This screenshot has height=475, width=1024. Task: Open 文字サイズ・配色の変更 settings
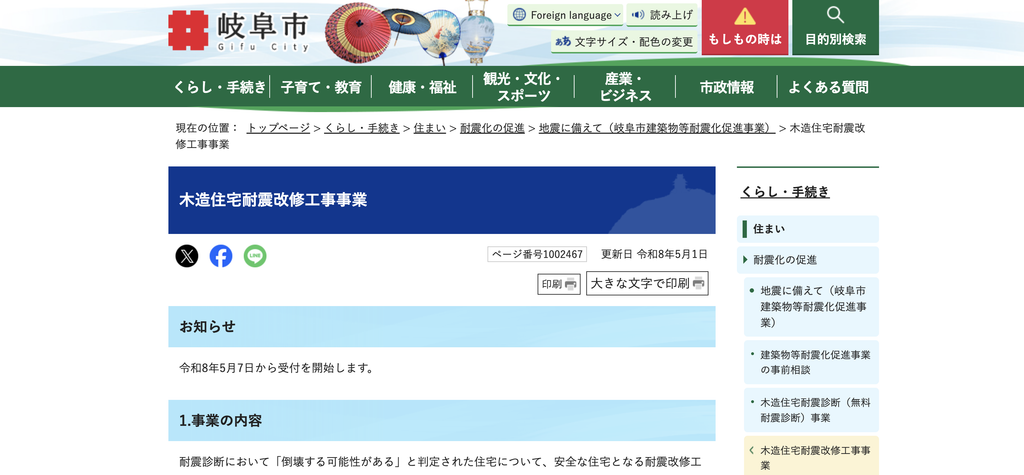pos(624,42)
